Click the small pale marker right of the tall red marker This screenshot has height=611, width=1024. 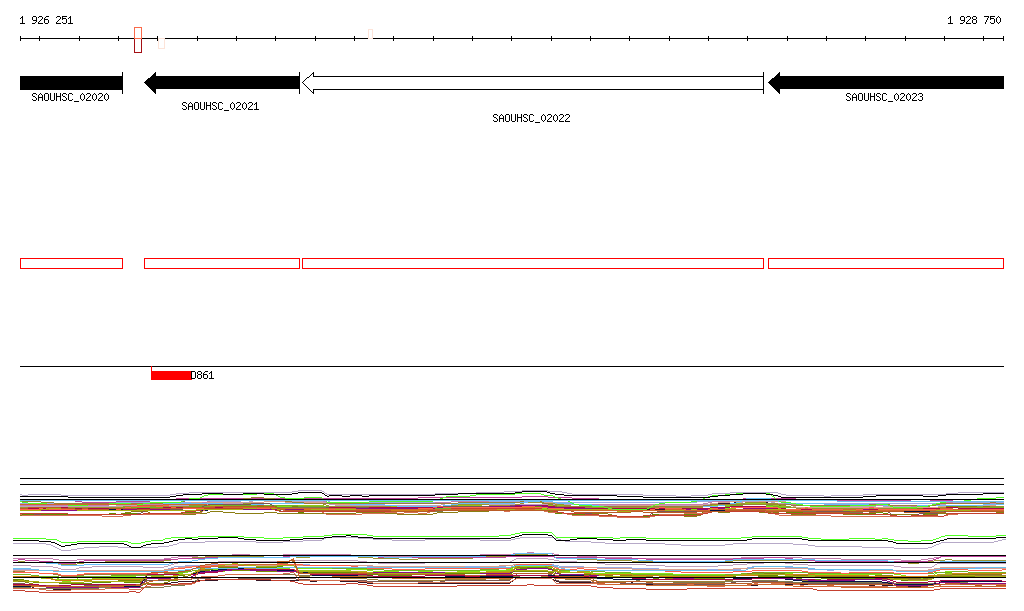pyautogui.click(x=161, y=43)
